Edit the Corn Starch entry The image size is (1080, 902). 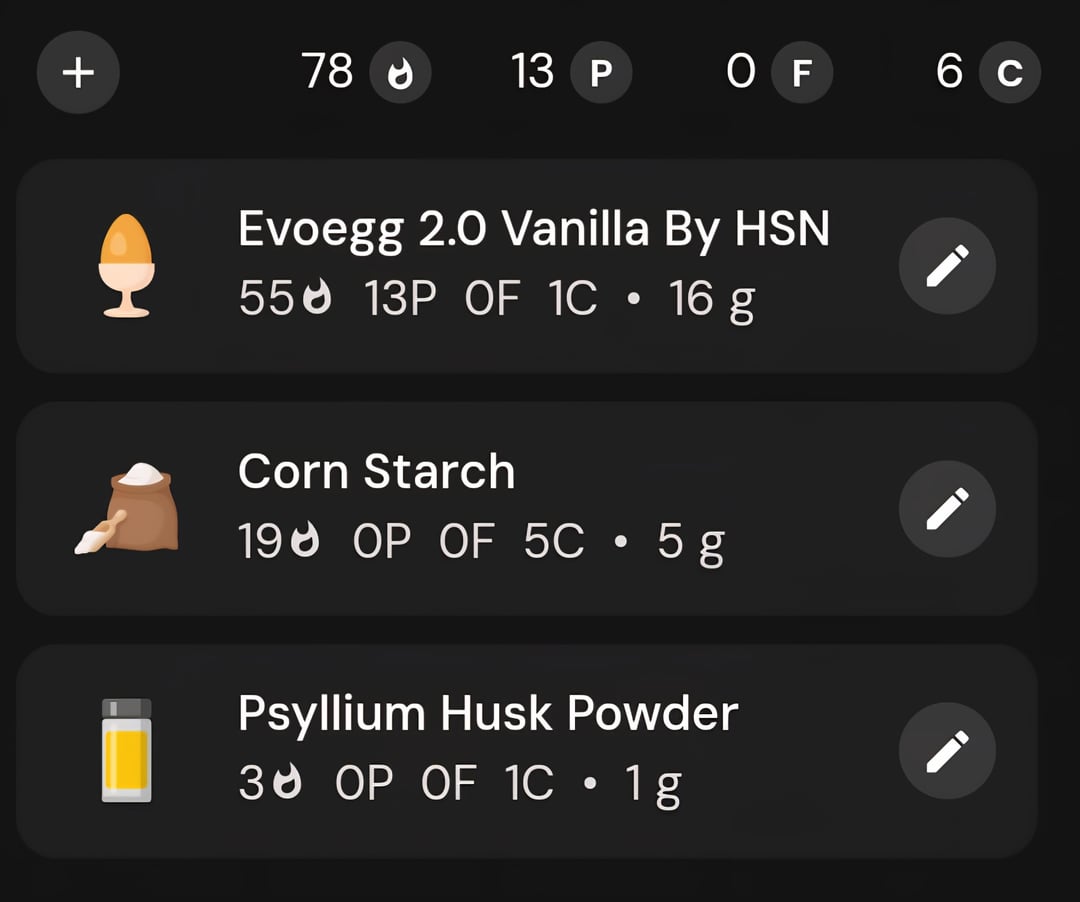coord(947,509)
